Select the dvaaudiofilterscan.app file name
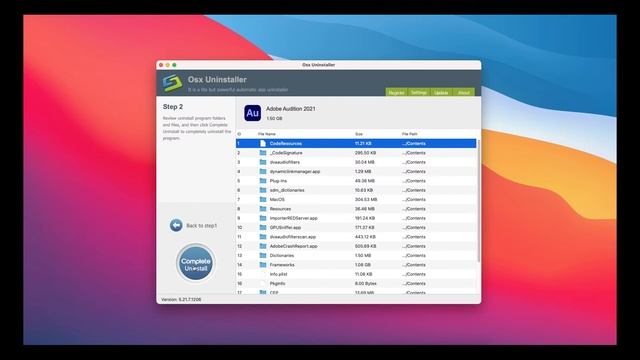 point(293,237)
